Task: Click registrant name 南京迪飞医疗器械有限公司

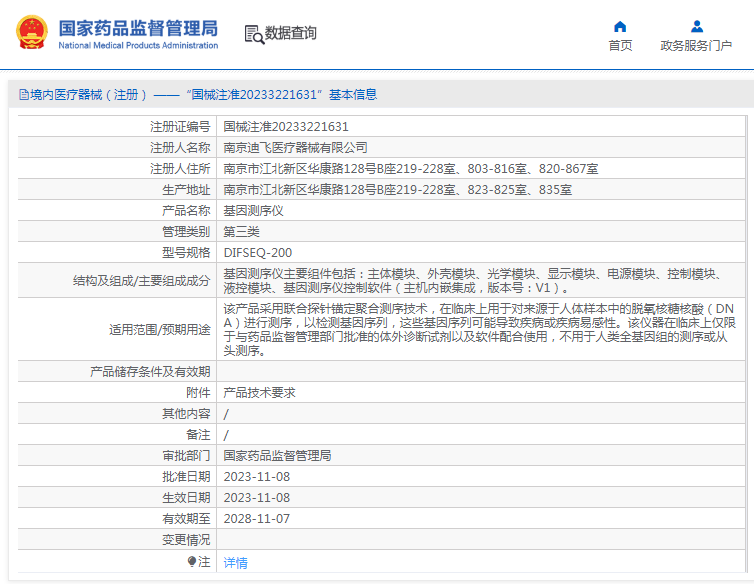Action: click(x=295, y=148)
